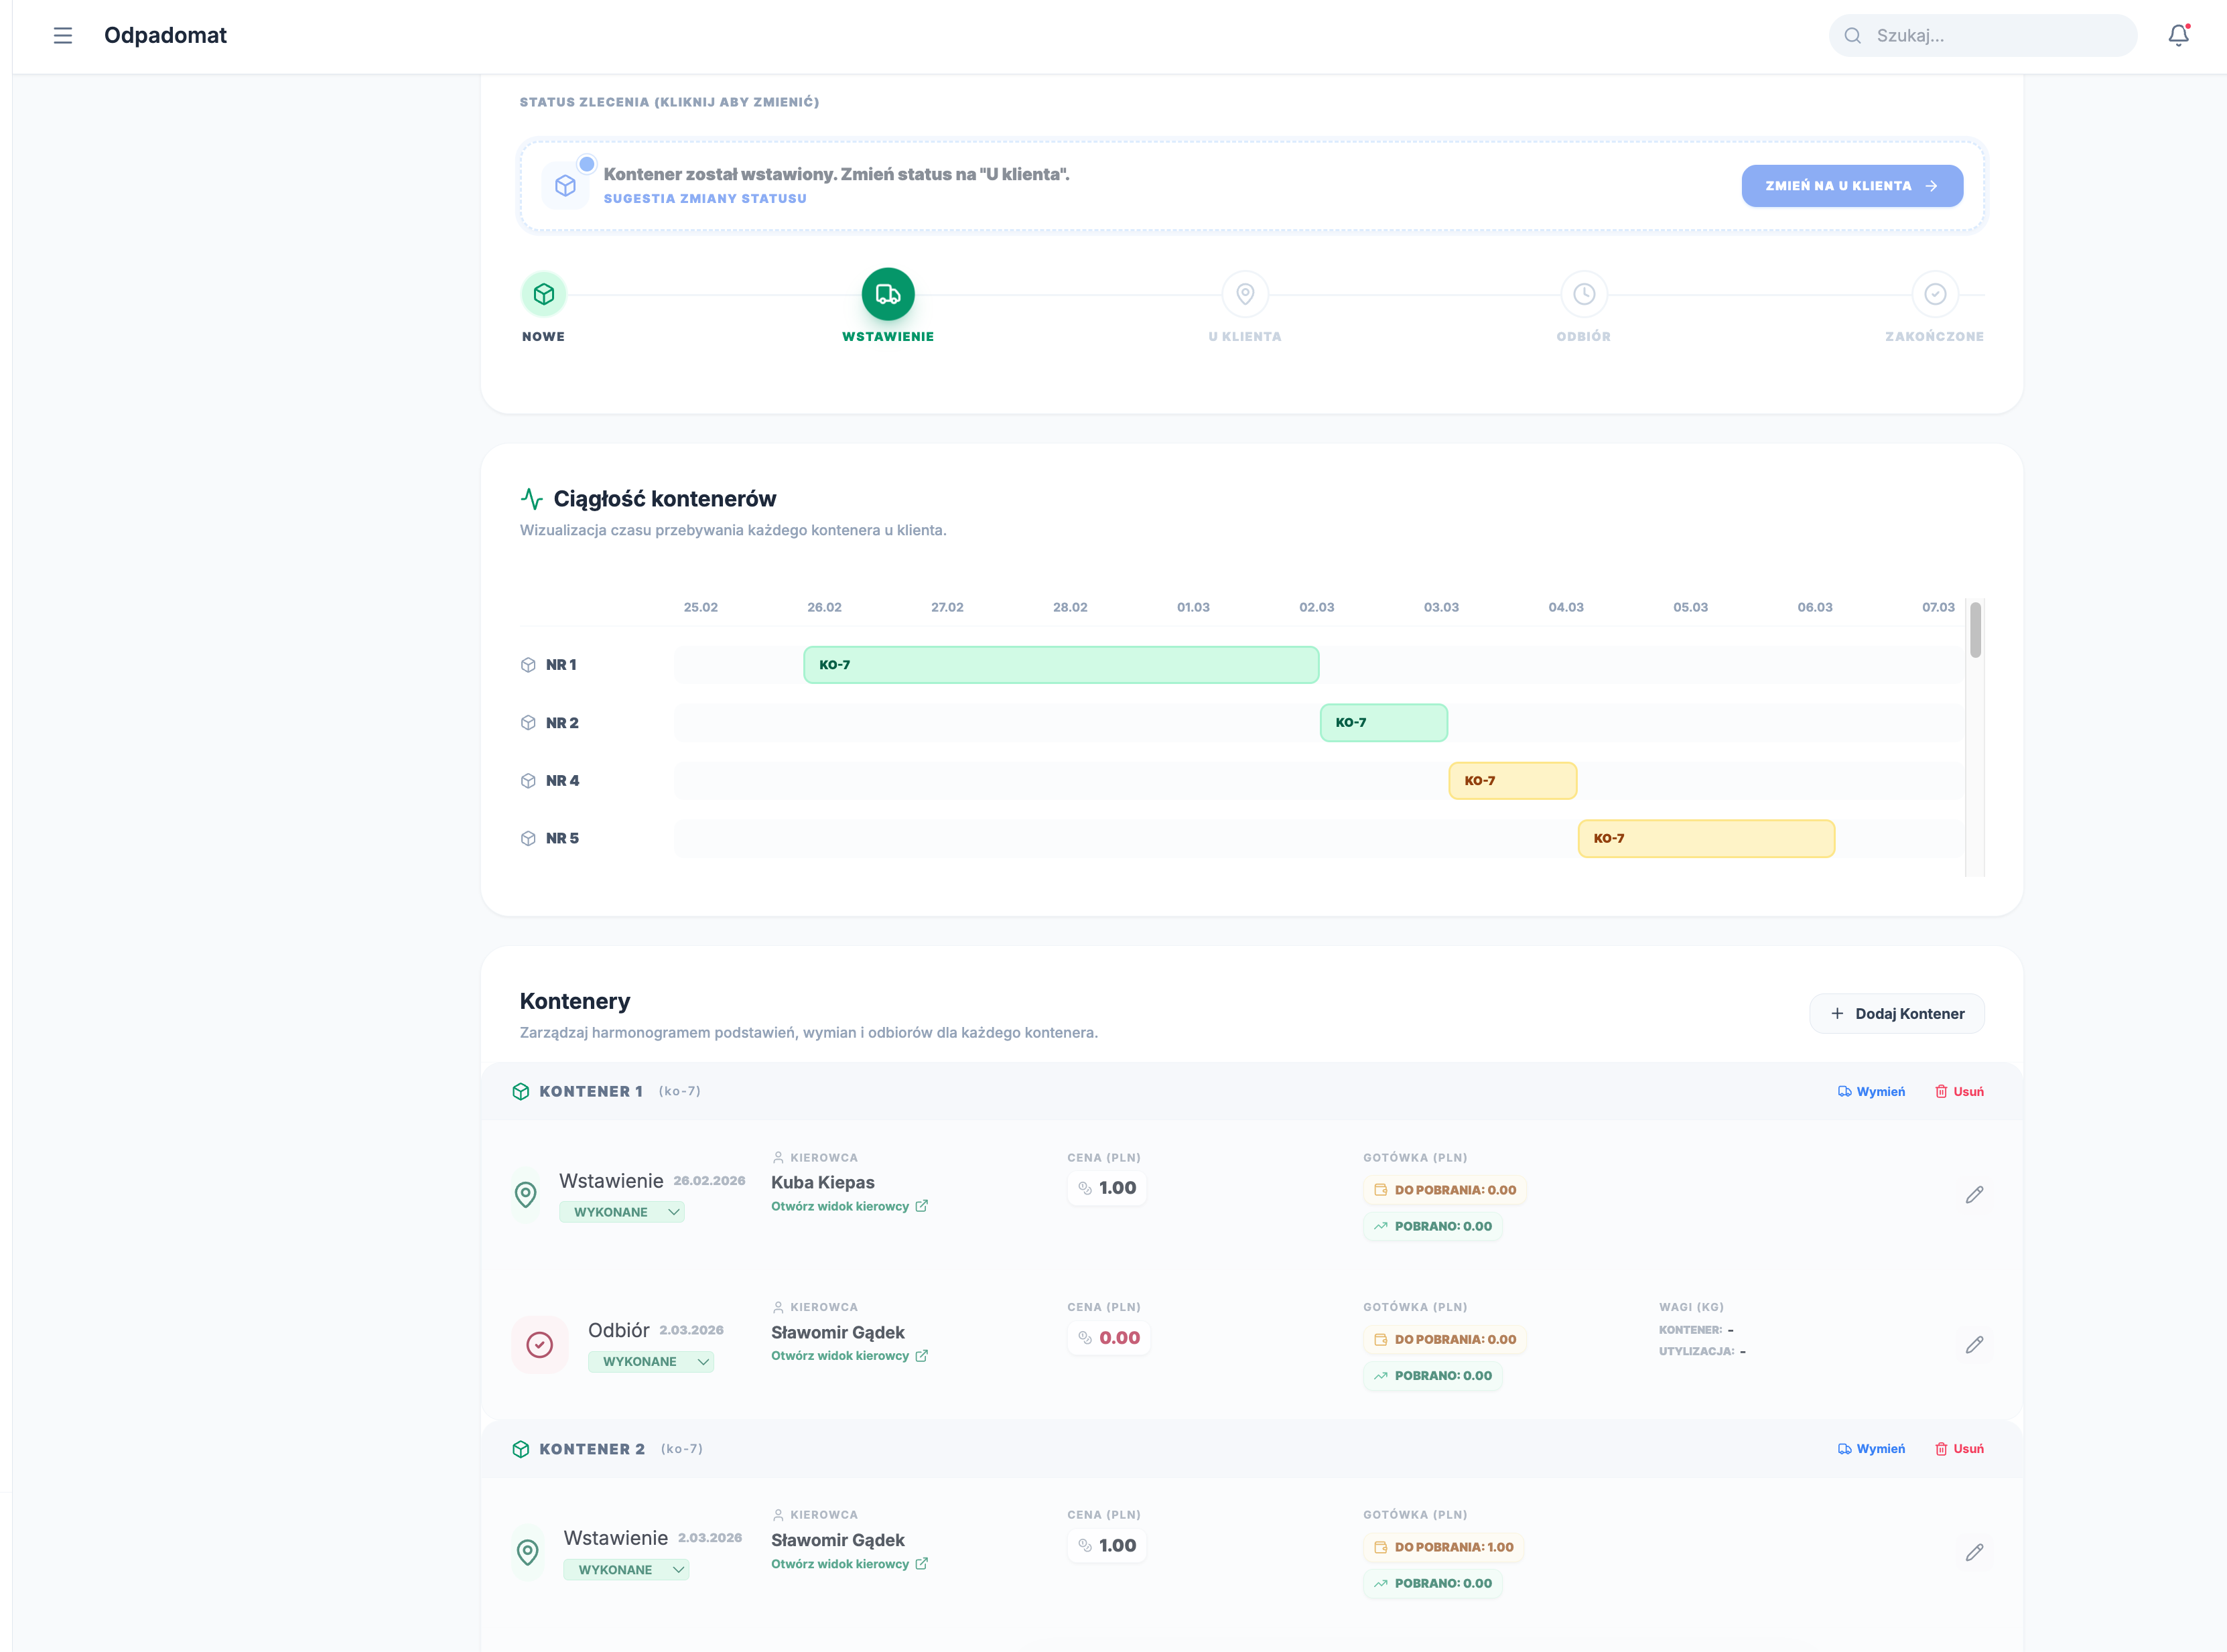Open driver view link for Kuba Kiepas
This screenshot has width=2227, height=1652.
pos(849,1206)
